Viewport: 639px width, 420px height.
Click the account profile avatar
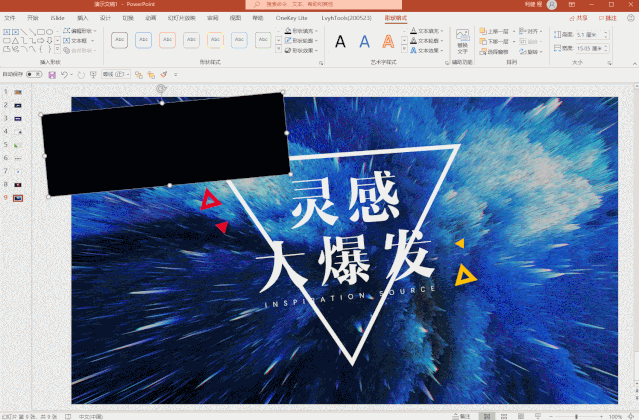click(x=552, y=4)
